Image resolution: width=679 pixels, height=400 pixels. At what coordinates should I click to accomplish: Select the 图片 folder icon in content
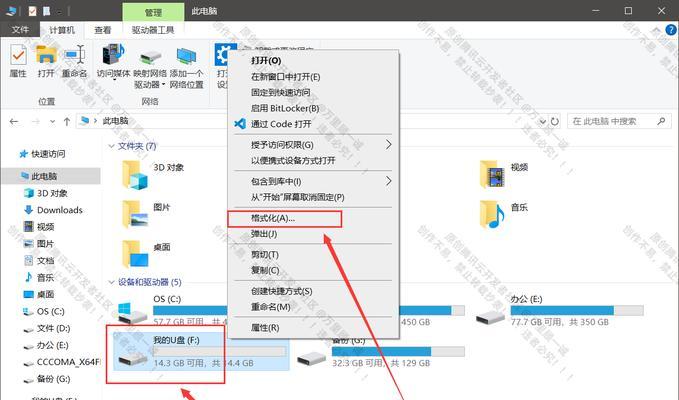point(135,214)
